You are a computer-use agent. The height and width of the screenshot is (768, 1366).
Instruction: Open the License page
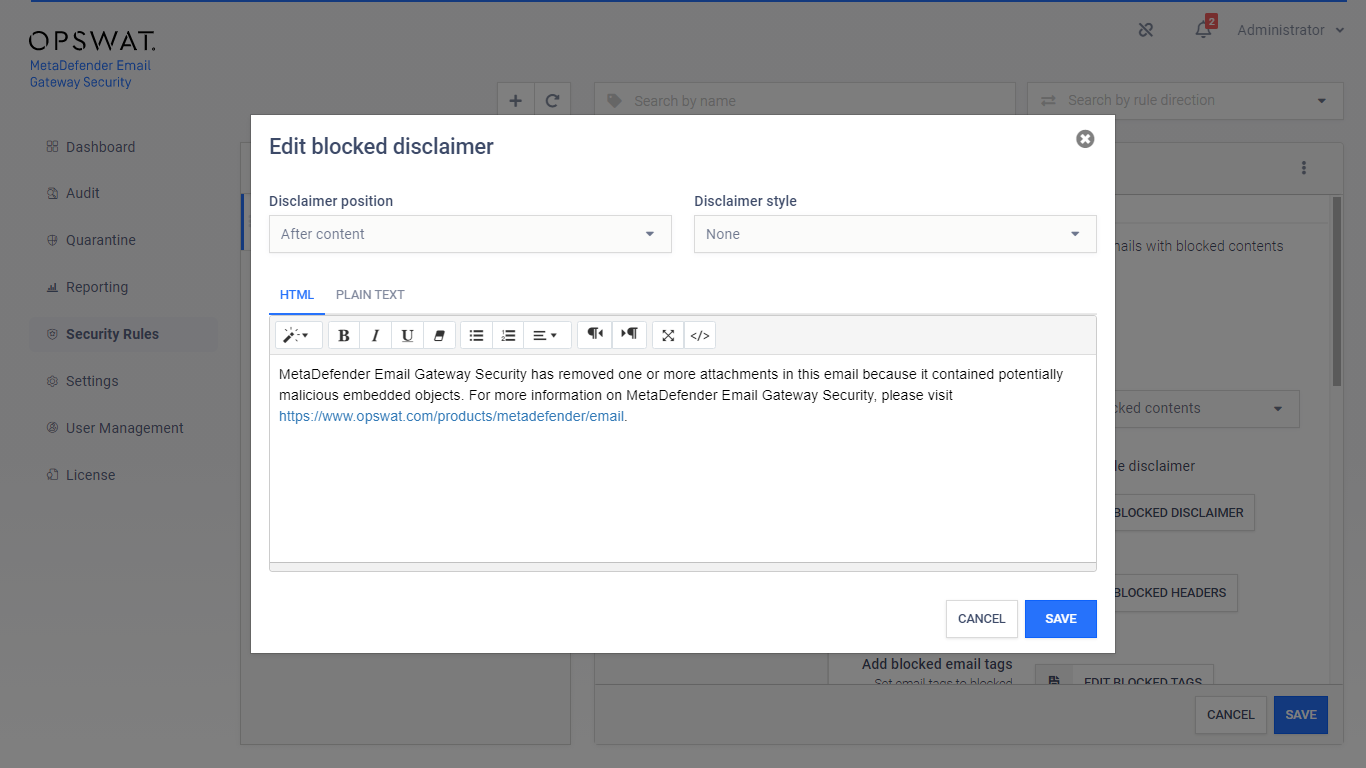coord(90,475)
